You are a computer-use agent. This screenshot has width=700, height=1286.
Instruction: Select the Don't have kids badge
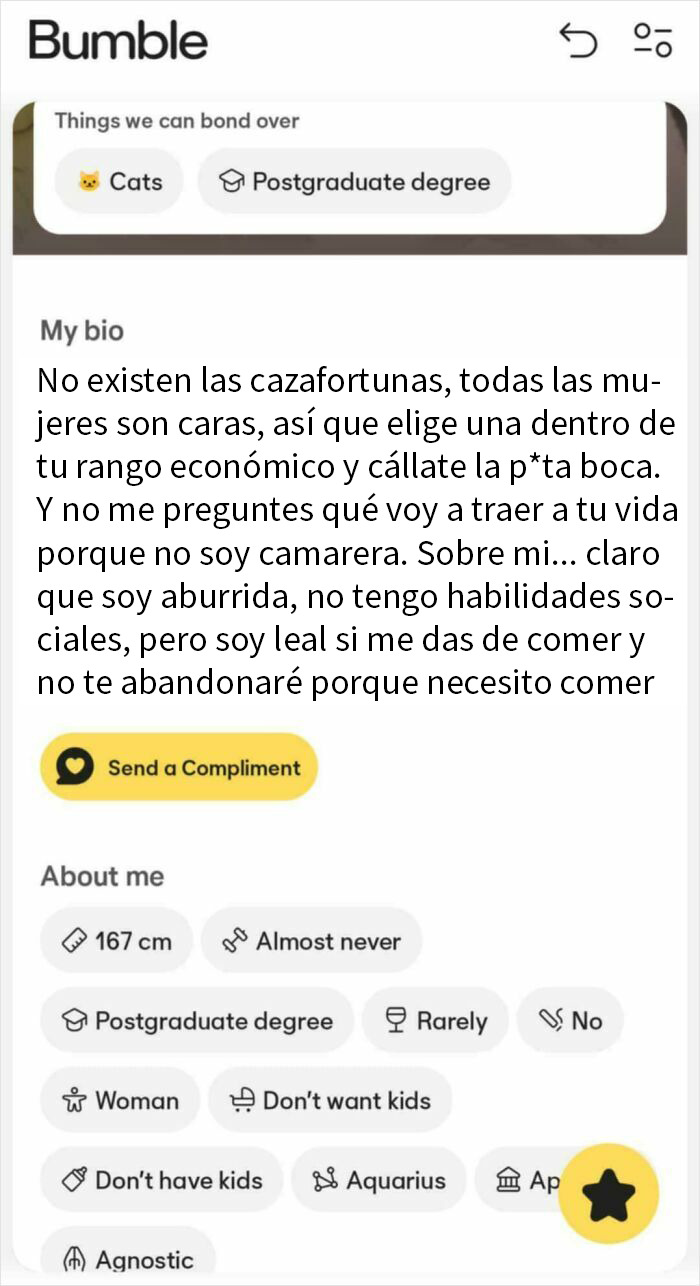pyautogui.click(x=163, y=1180)
